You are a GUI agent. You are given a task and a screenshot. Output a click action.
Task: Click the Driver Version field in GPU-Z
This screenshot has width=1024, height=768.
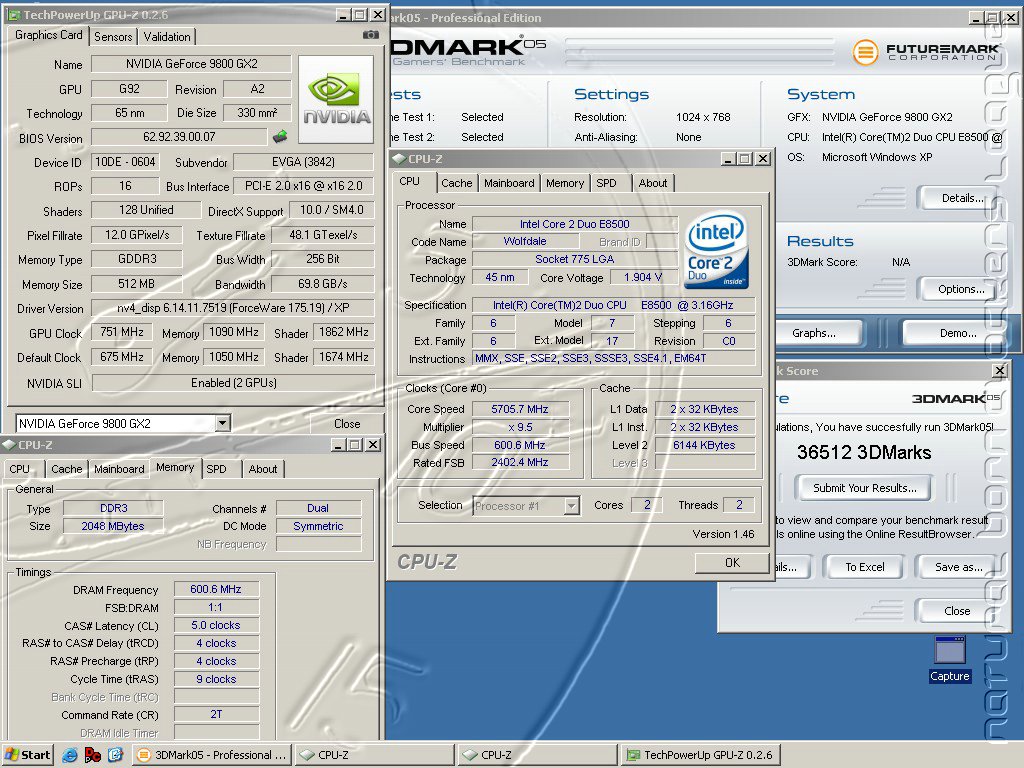click(x=233, y=308)
